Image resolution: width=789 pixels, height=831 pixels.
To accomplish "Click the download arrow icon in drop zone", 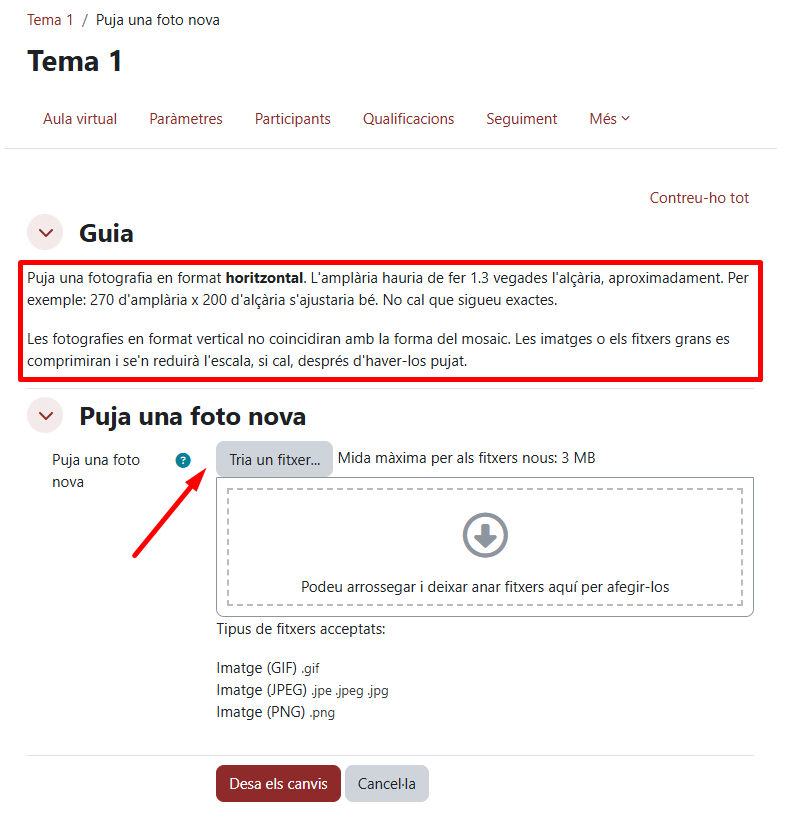I will click(485, 535).
